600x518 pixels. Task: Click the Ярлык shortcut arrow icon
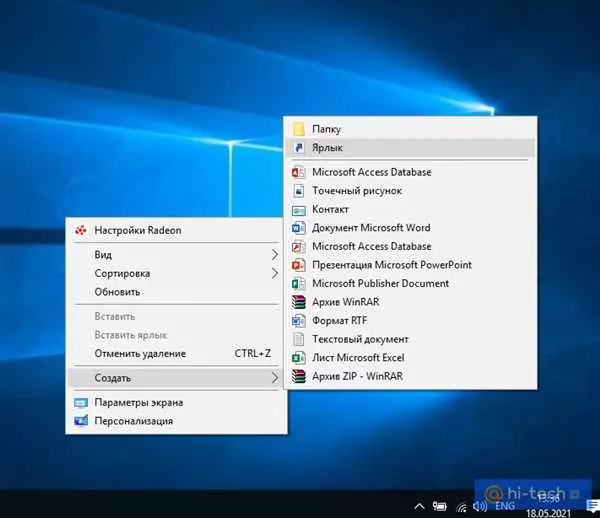click(298, 148)
